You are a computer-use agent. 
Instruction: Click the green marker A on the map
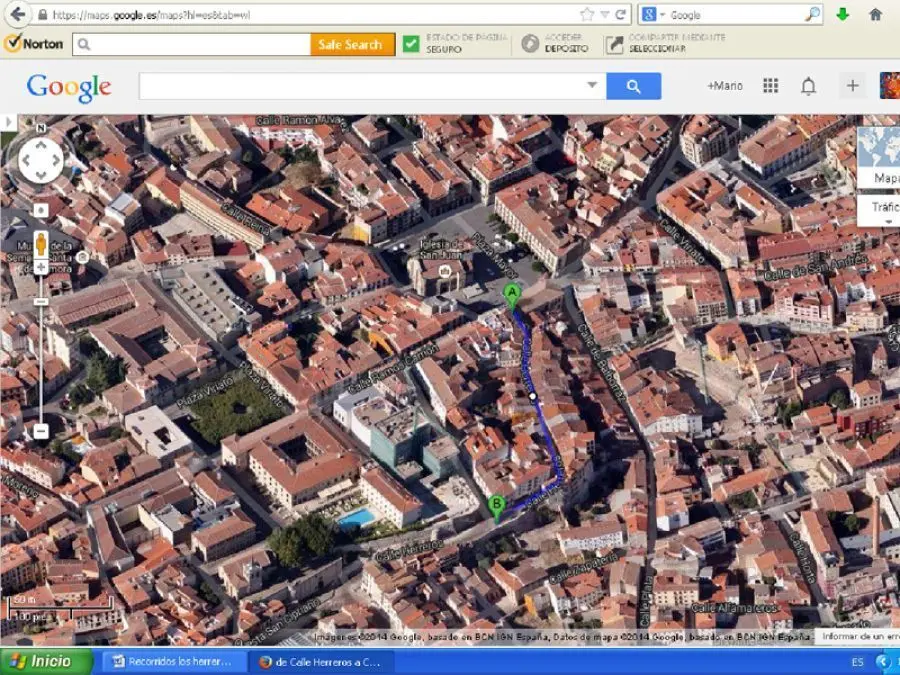(512, 294)
